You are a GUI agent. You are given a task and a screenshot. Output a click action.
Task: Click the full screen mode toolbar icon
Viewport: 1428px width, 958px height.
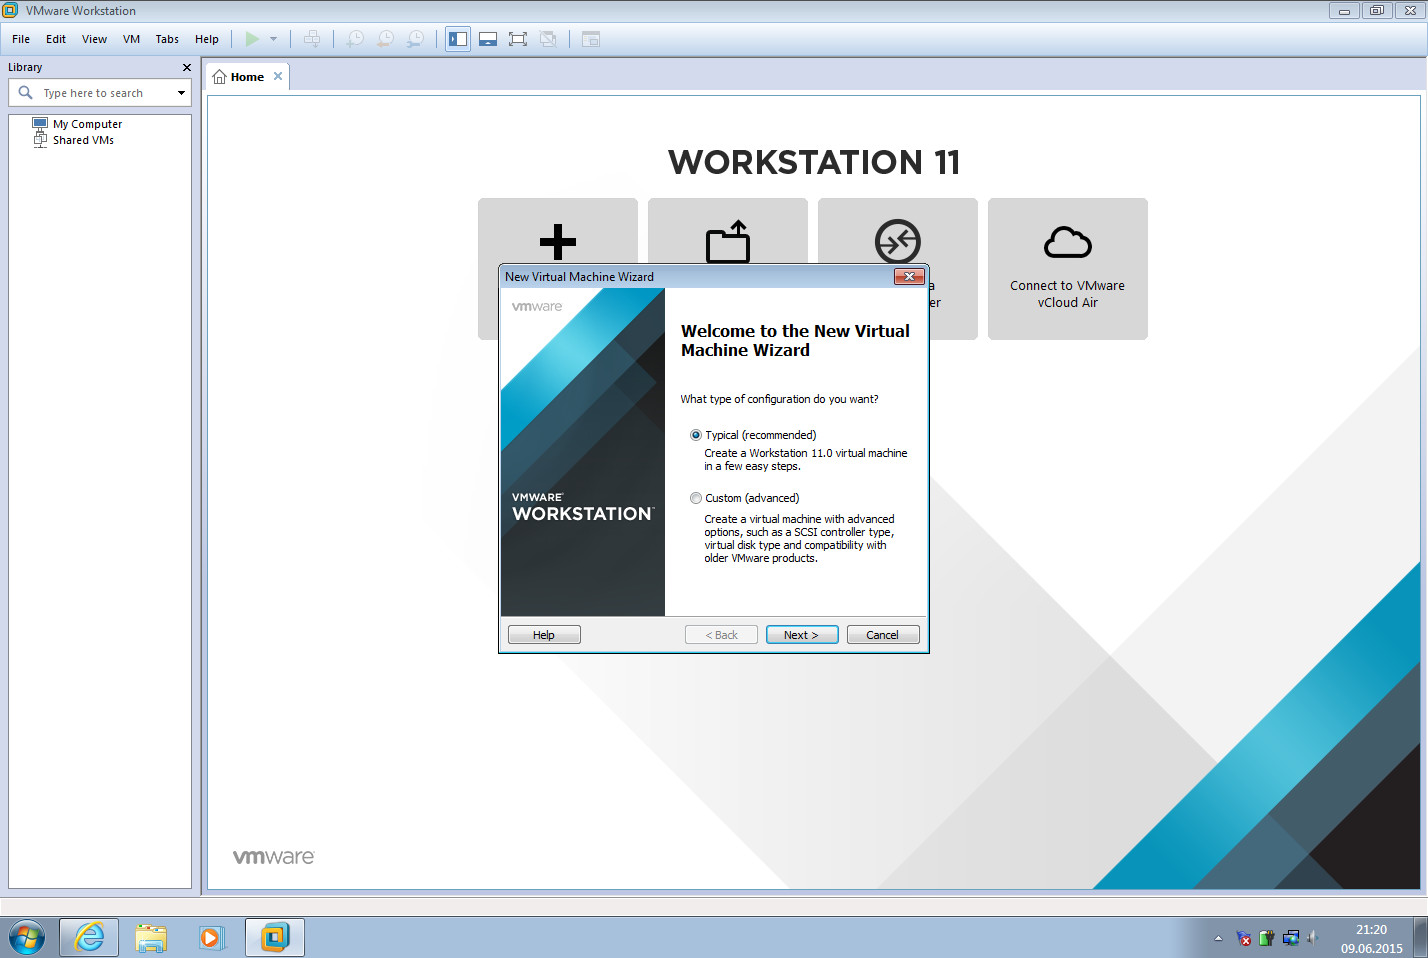[518, 39]
